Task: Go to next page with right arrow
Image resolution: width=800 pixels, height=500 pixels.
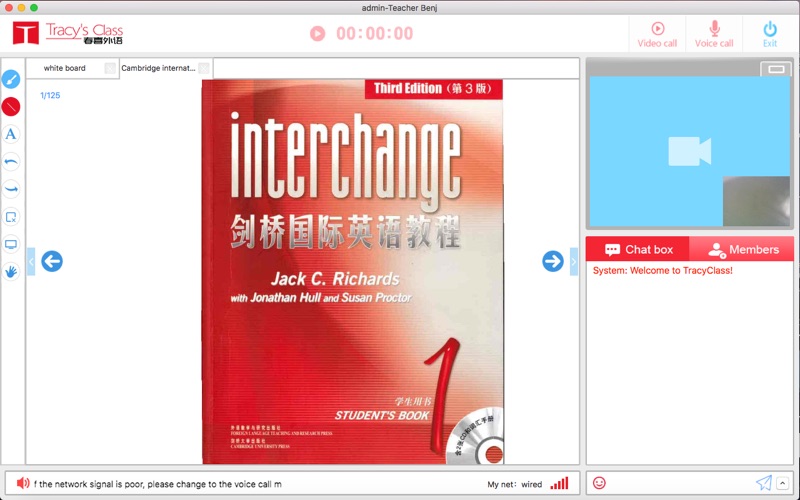Action: pyautogui.click(x=553, y=261)
